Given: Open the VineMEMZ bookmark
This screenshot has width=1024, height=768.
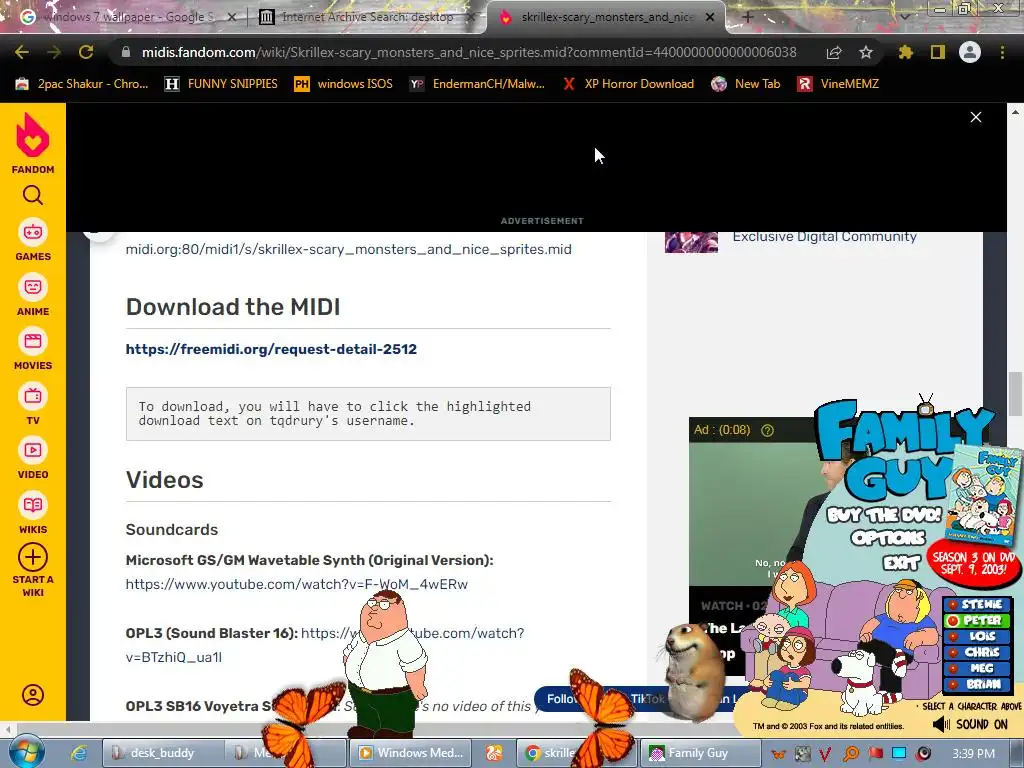Looking at the screenshot, I should [839, 84].
